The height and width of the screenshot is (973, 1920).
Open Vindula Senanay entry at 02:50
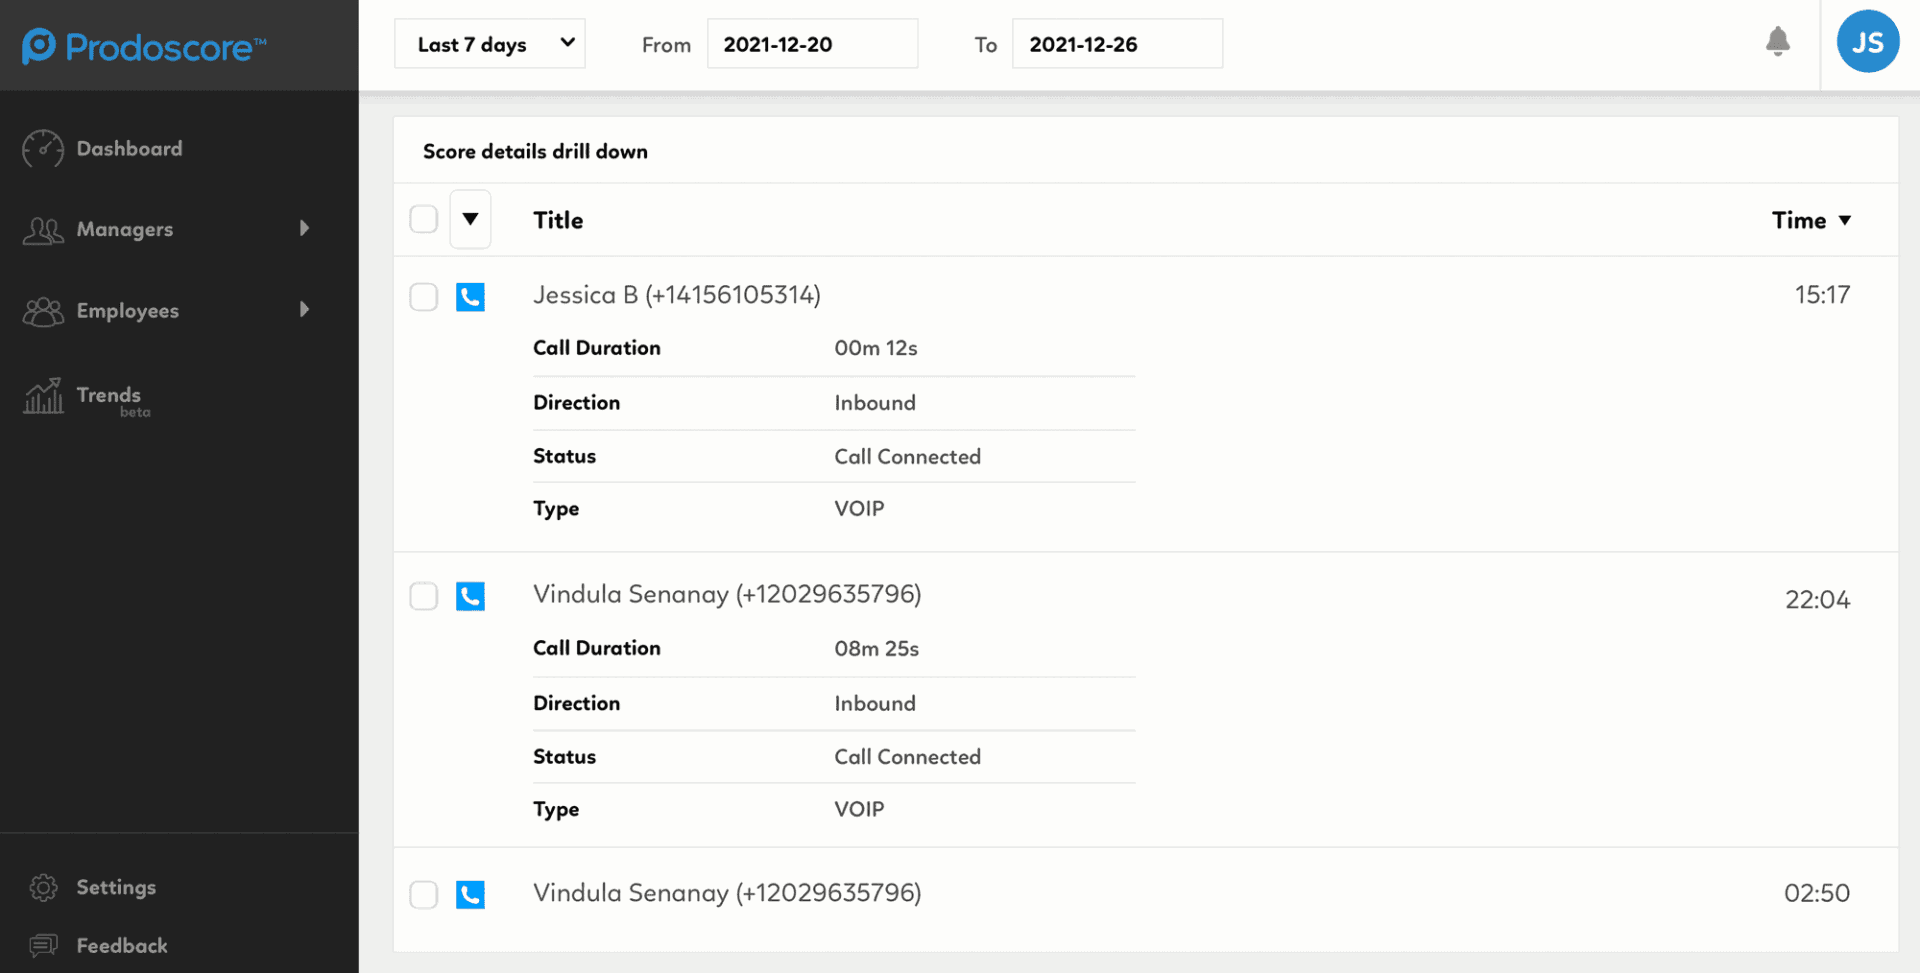[x=727, y=893]
